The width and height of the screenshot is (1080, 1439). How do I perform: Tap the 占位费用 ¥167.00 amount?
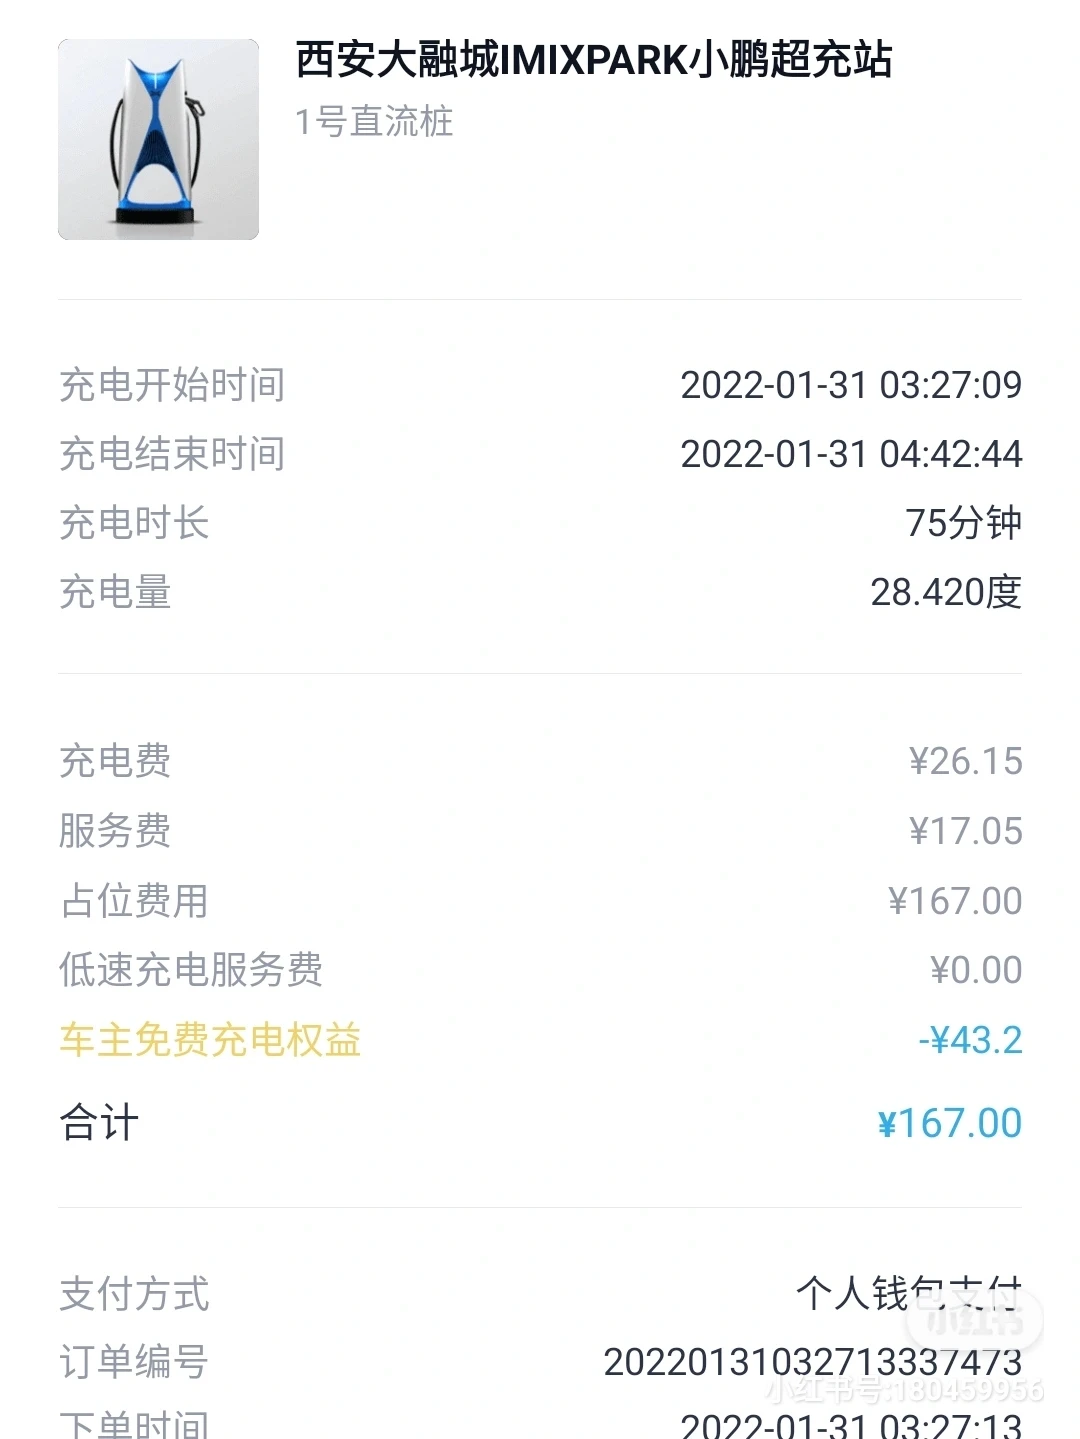(x=955, y=901)
